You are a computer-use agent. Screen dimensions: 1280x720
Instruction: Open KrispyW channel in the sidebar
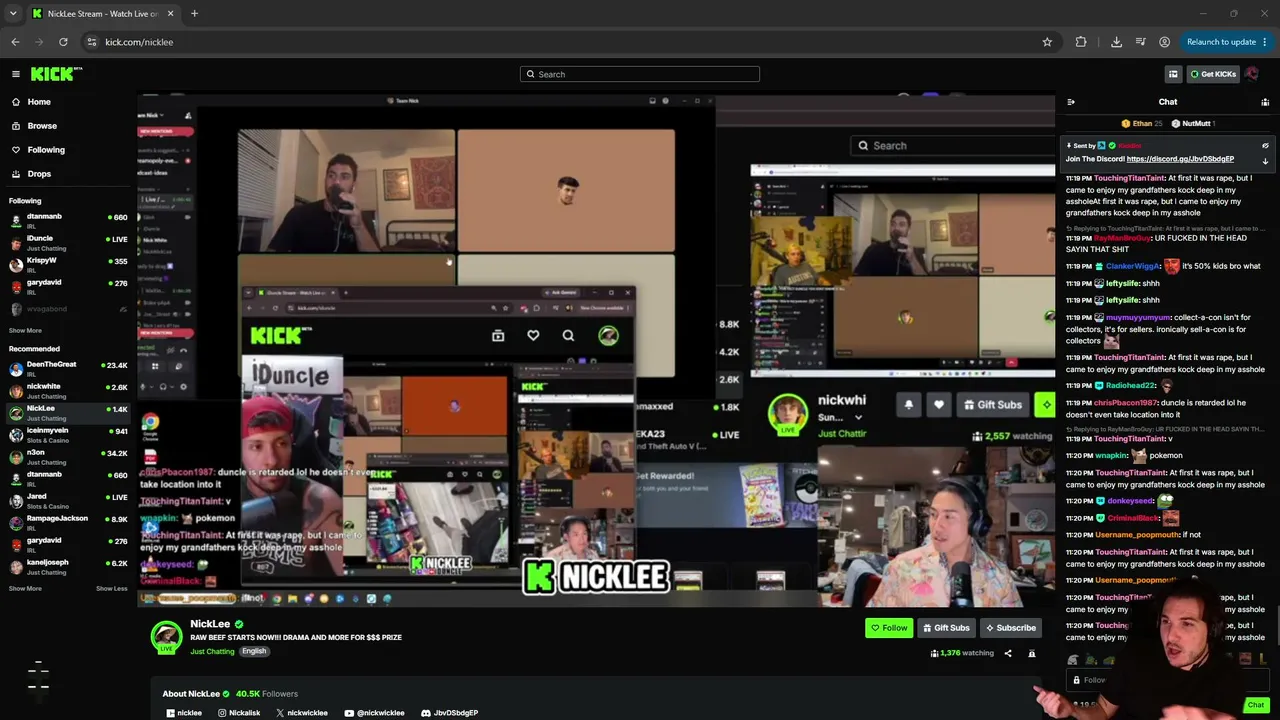(68, 265)
